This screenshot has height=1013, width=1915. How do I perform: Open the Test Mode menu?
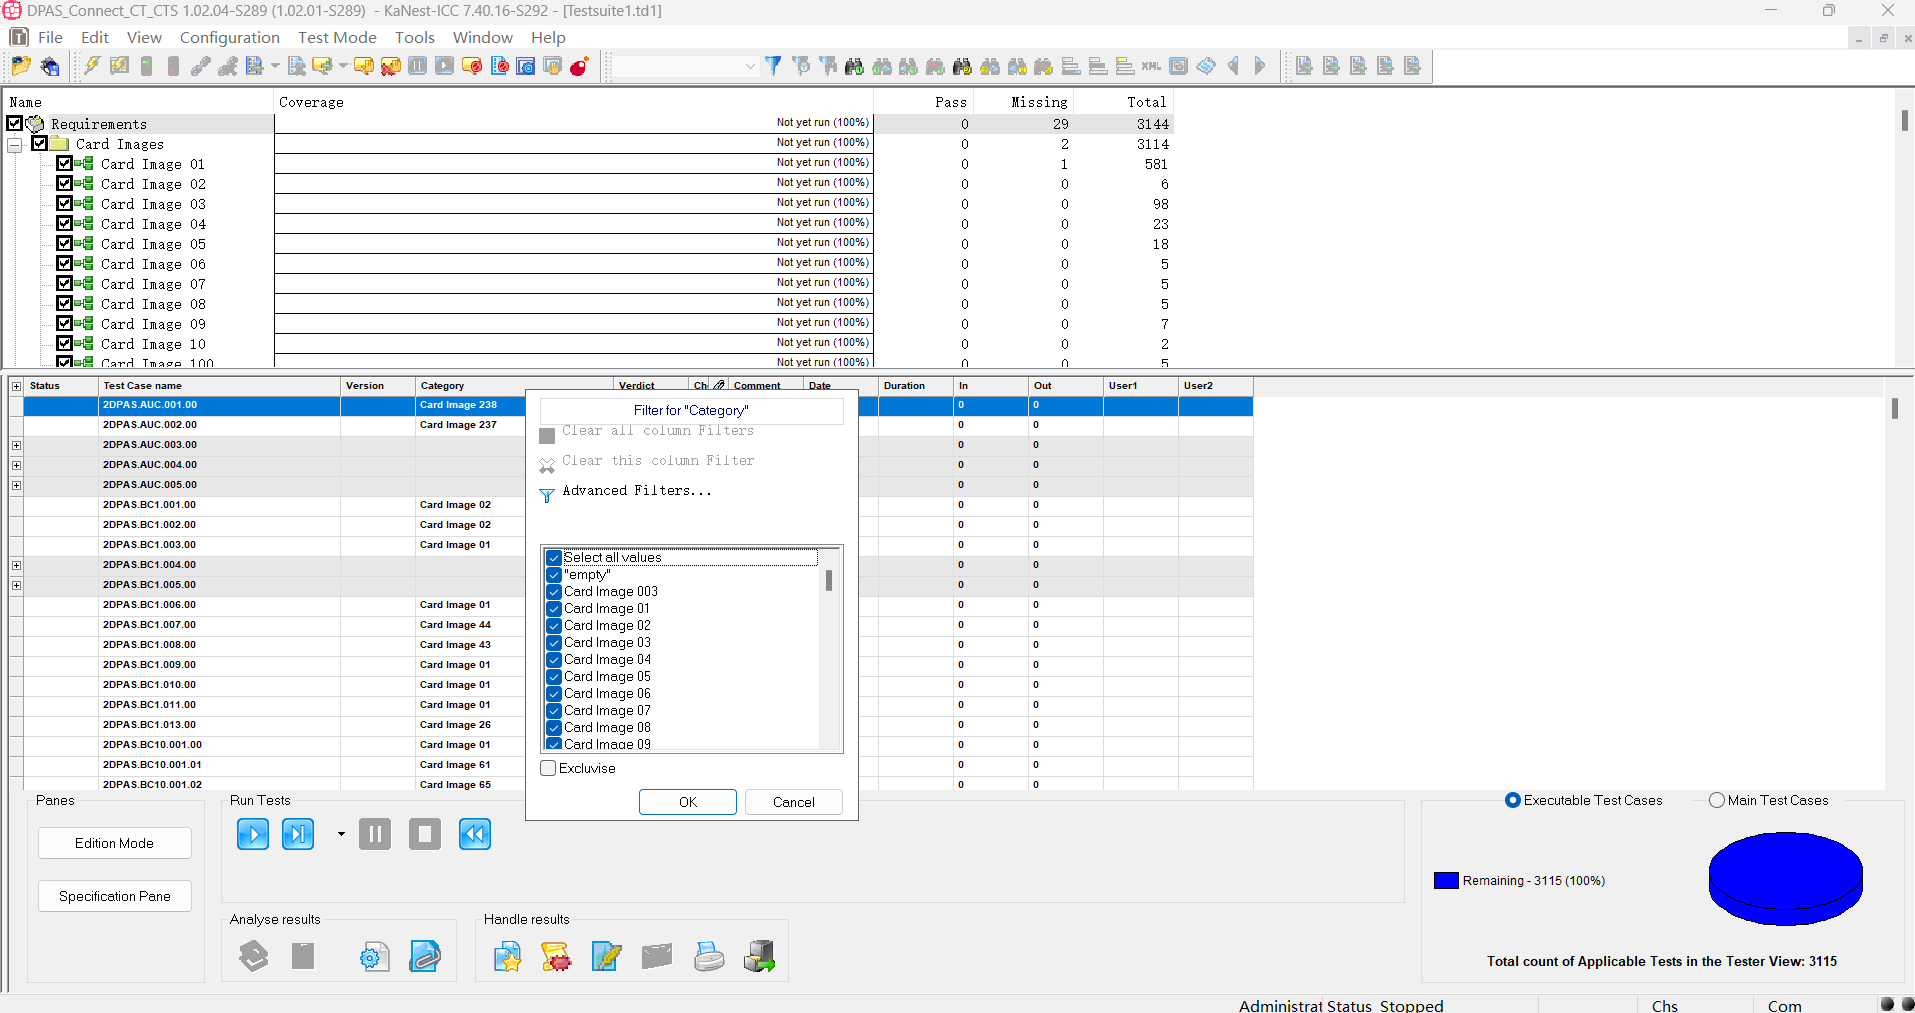click(x=337, y=37)
